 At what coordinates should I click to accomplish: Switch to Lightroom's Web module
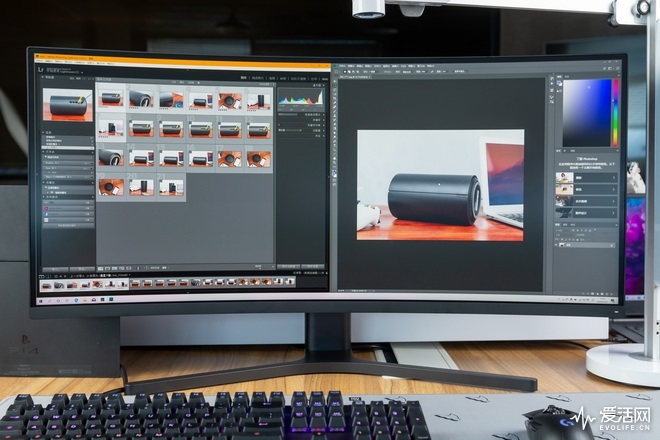tap(325, 79)
